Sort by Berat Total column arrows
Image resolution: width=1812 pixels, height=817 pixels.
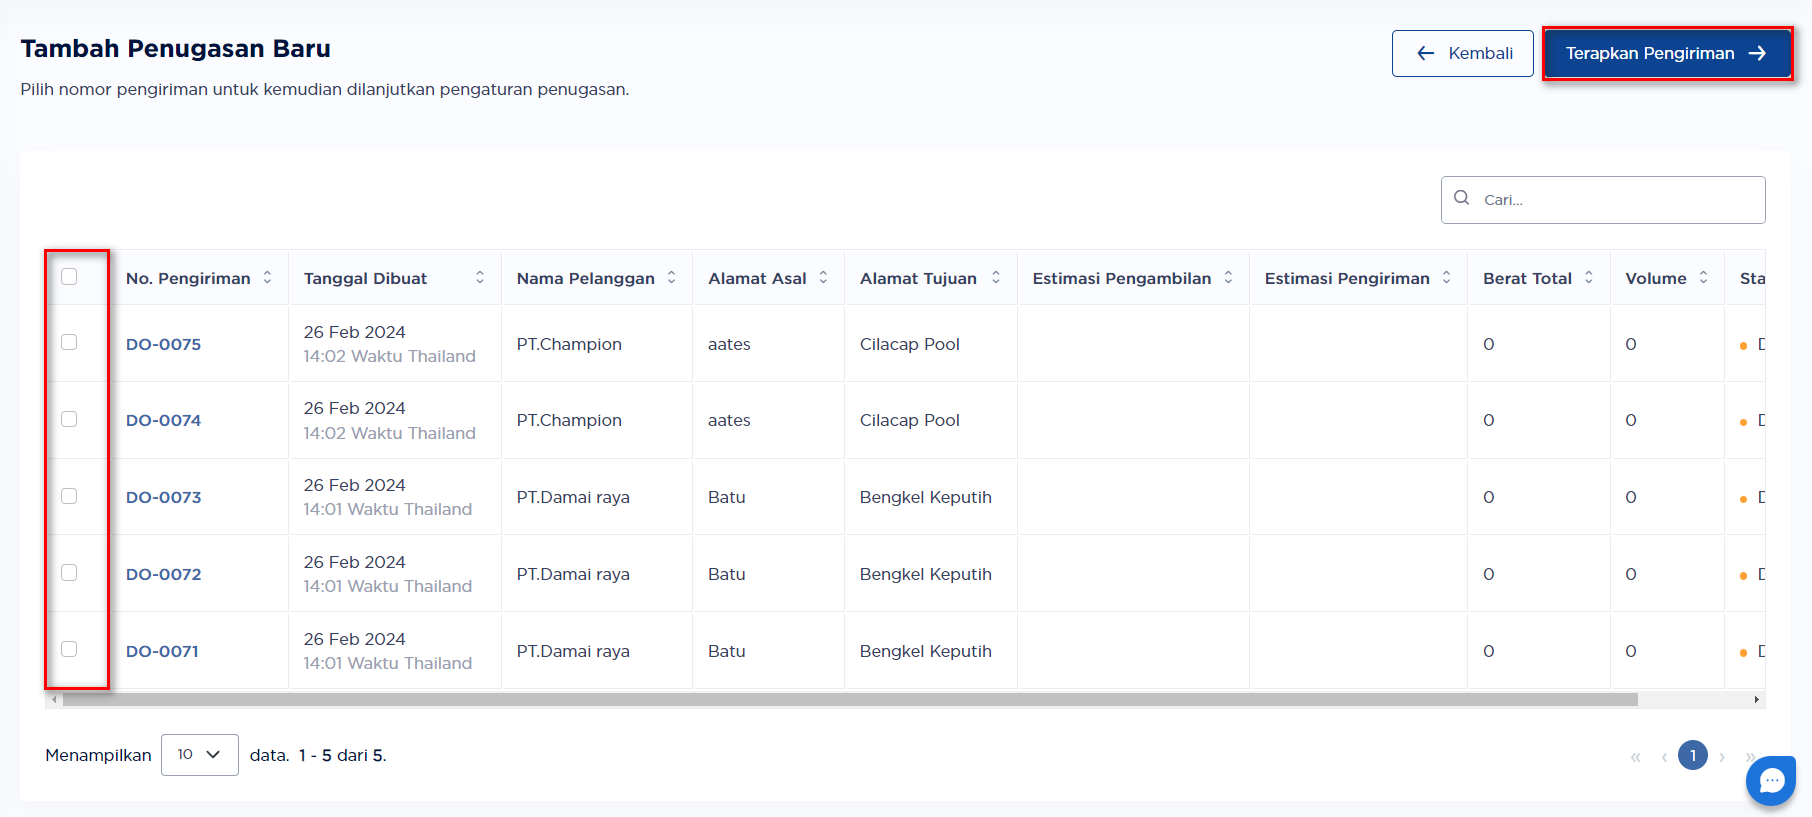(1589, 278)
